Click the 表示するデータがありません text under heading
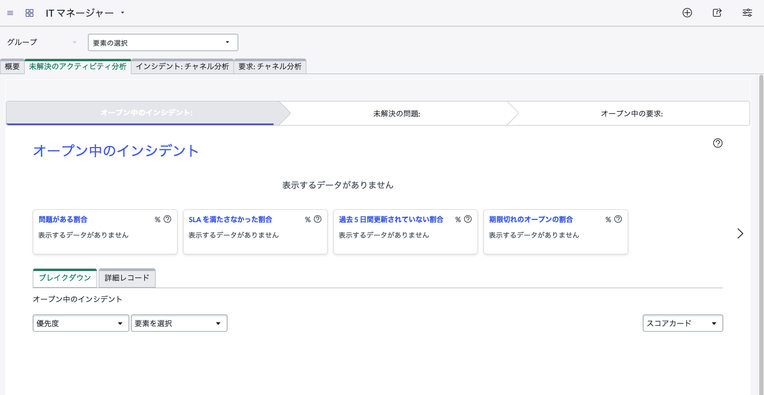The image size is (764, 395). tap(338, 186)
